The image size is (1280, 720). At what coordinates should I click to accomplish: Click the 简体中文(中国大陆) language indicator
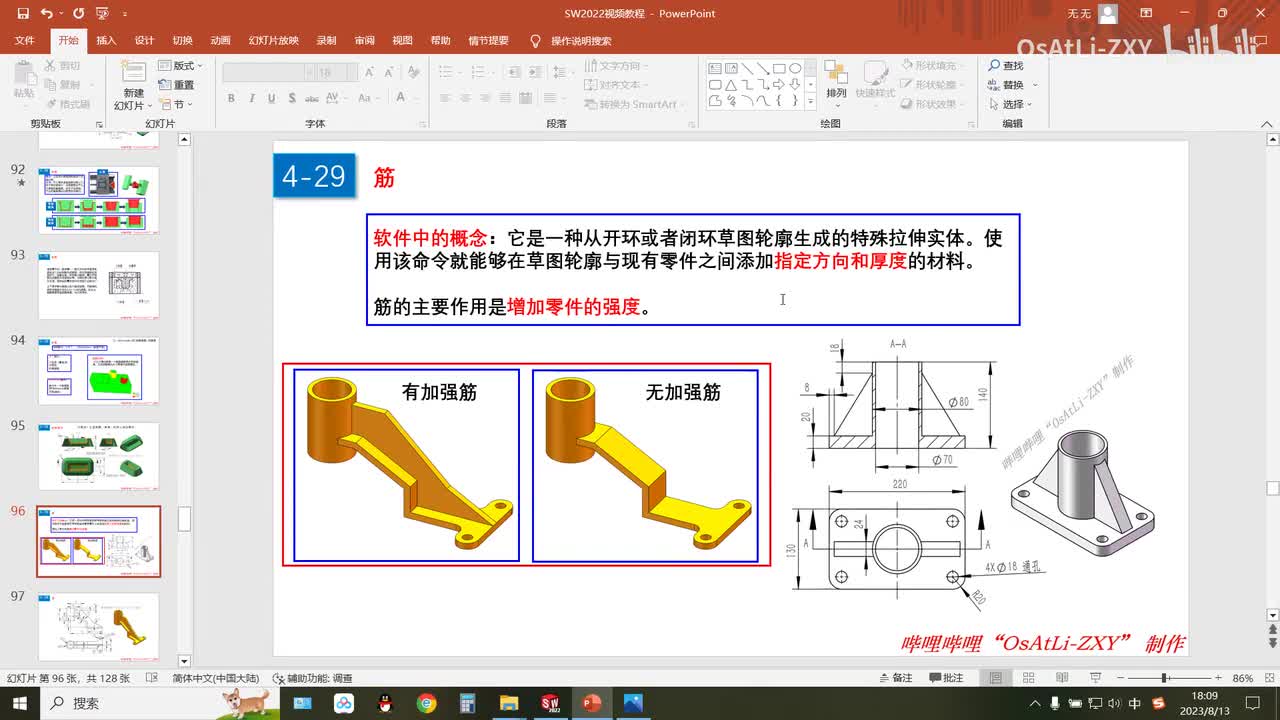[x=215, y=678]
